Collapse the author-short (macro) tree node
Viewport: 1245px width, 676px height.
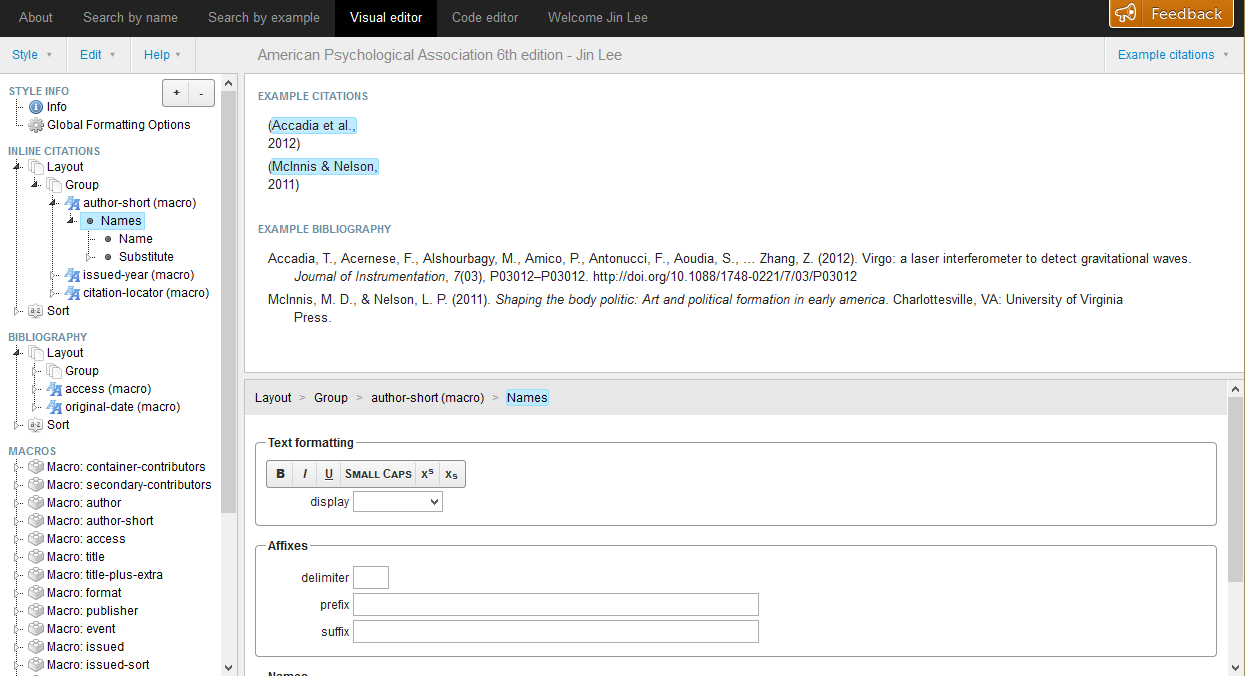tap(53, 203)
